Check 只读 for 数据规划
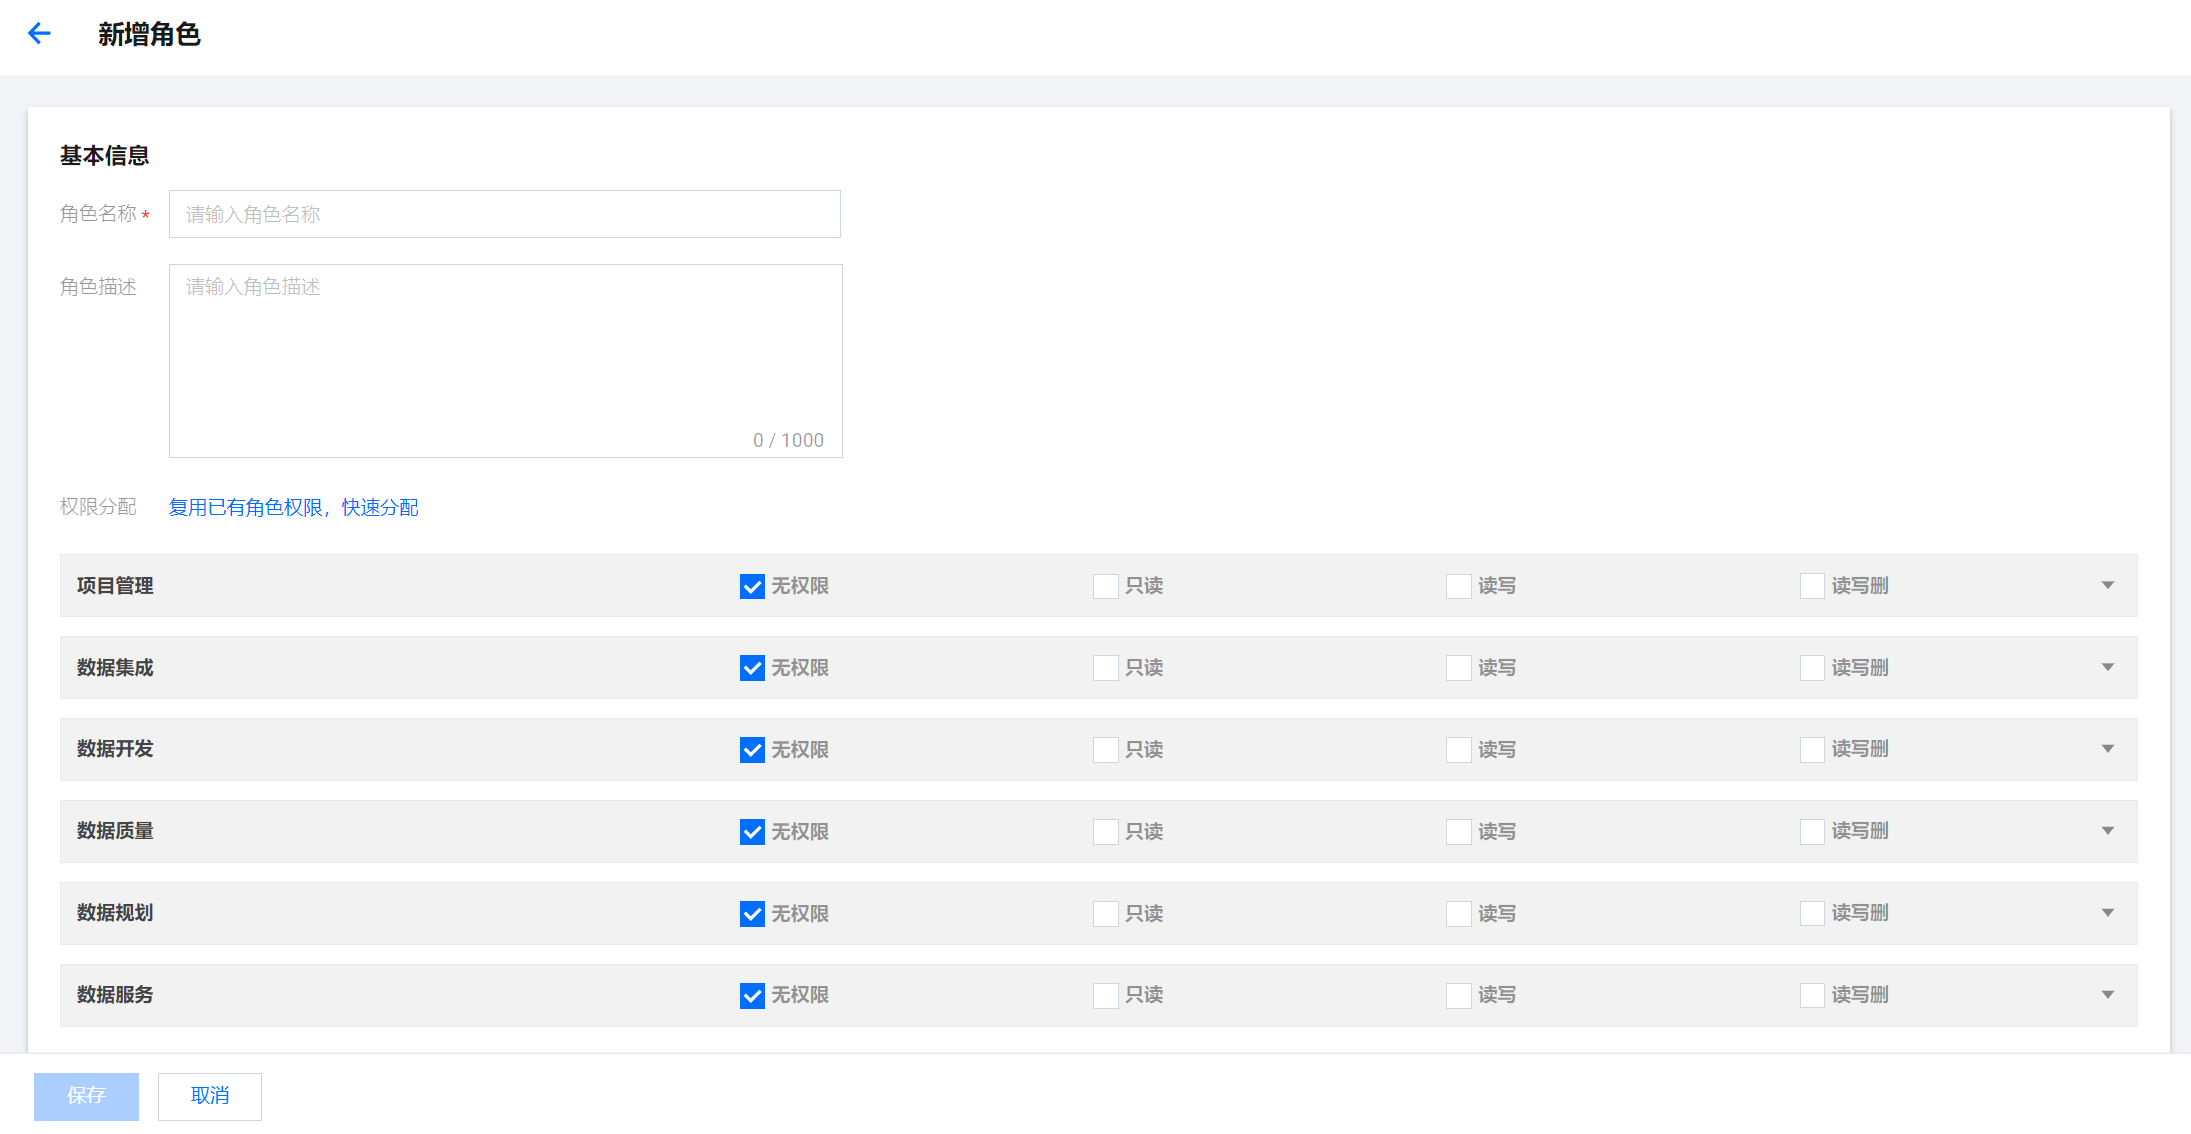The height and width of the screenshot is (1134, 2191). [x=1105, y=914]
